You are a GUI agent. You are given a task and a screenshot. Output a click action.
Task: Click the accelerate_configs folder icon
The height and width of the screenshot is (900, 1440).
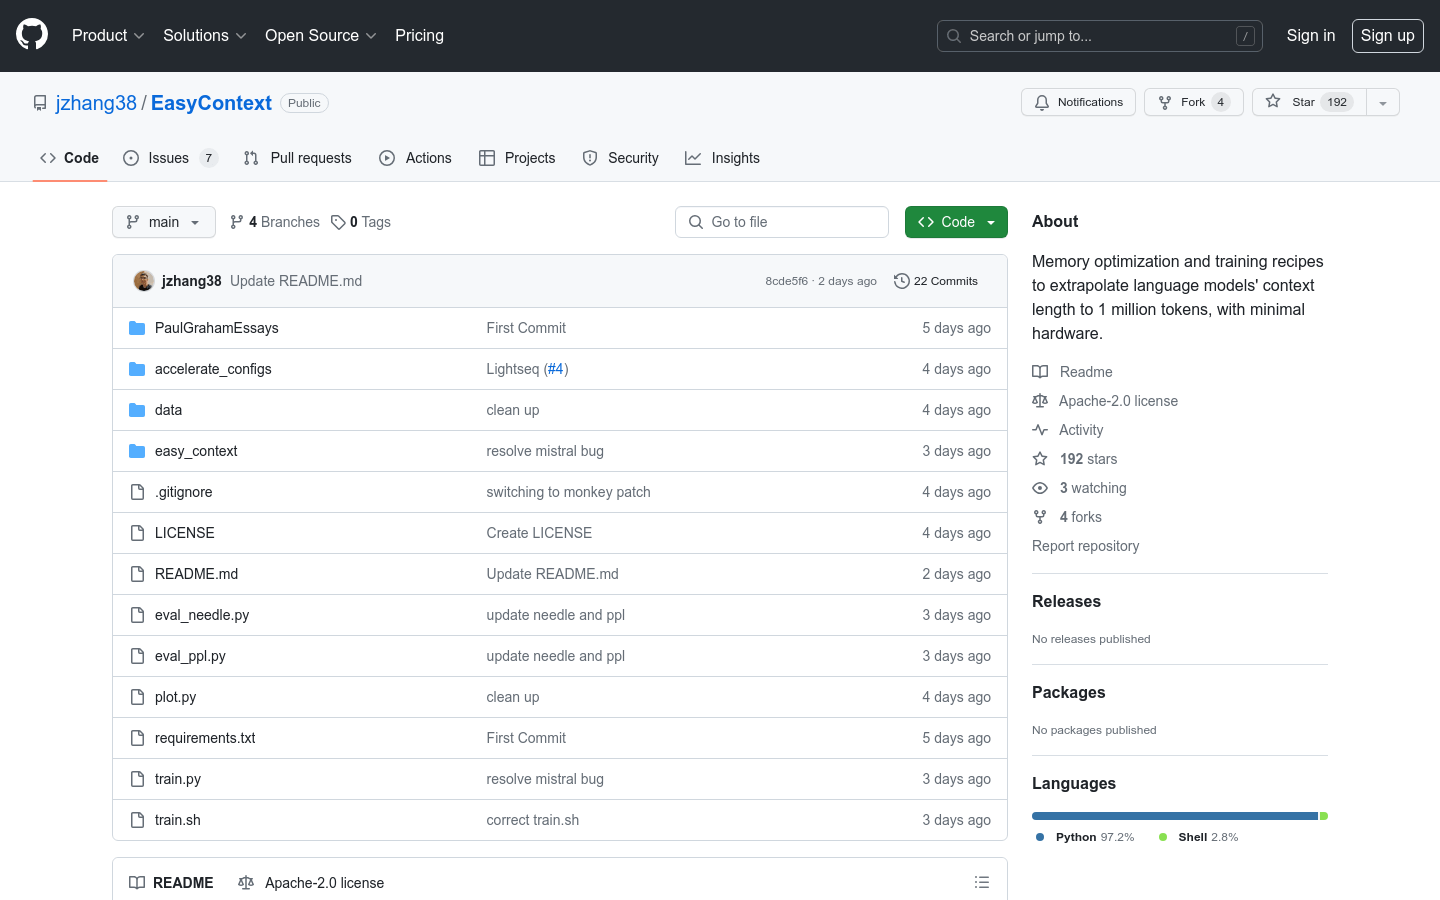[137, 369]
